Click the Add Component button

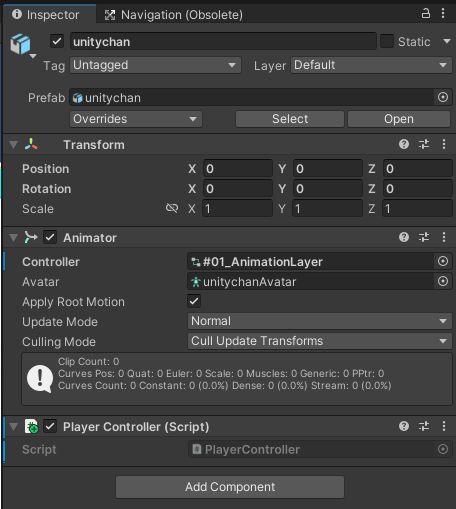click(230, 487)
